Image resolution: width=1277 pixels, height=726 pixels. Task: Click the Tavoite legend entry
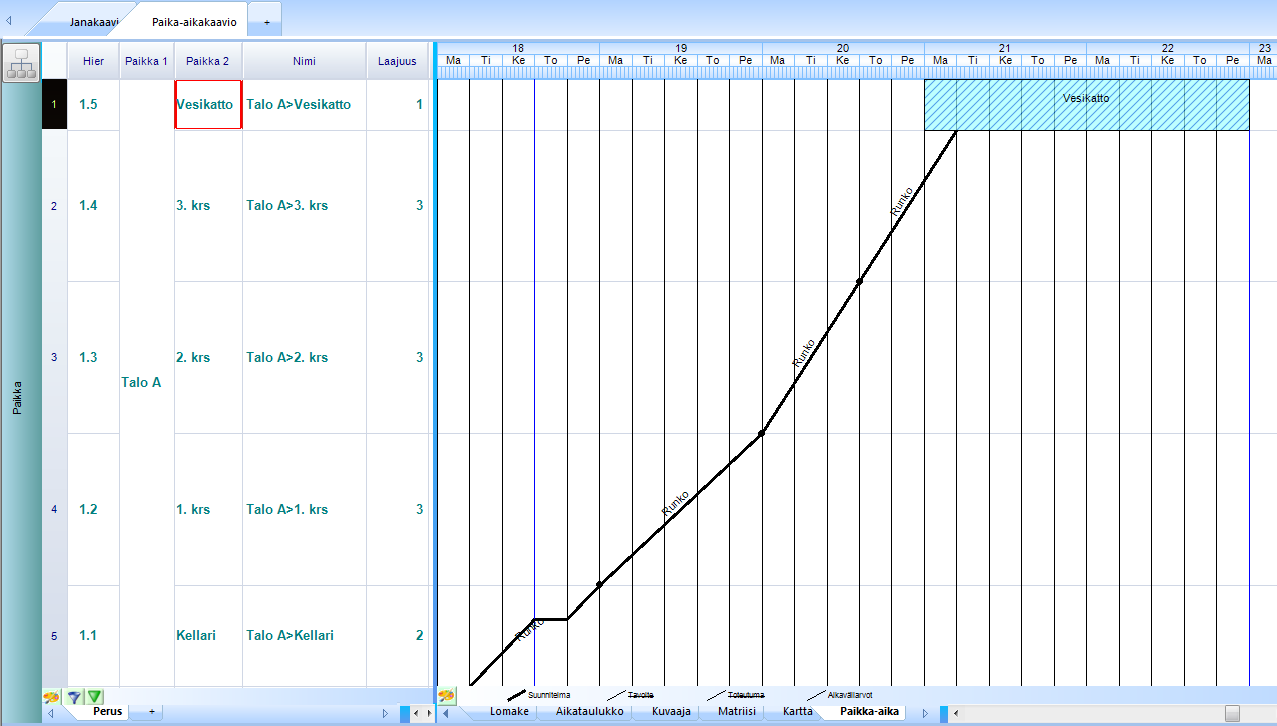click(x=630, y=694)
